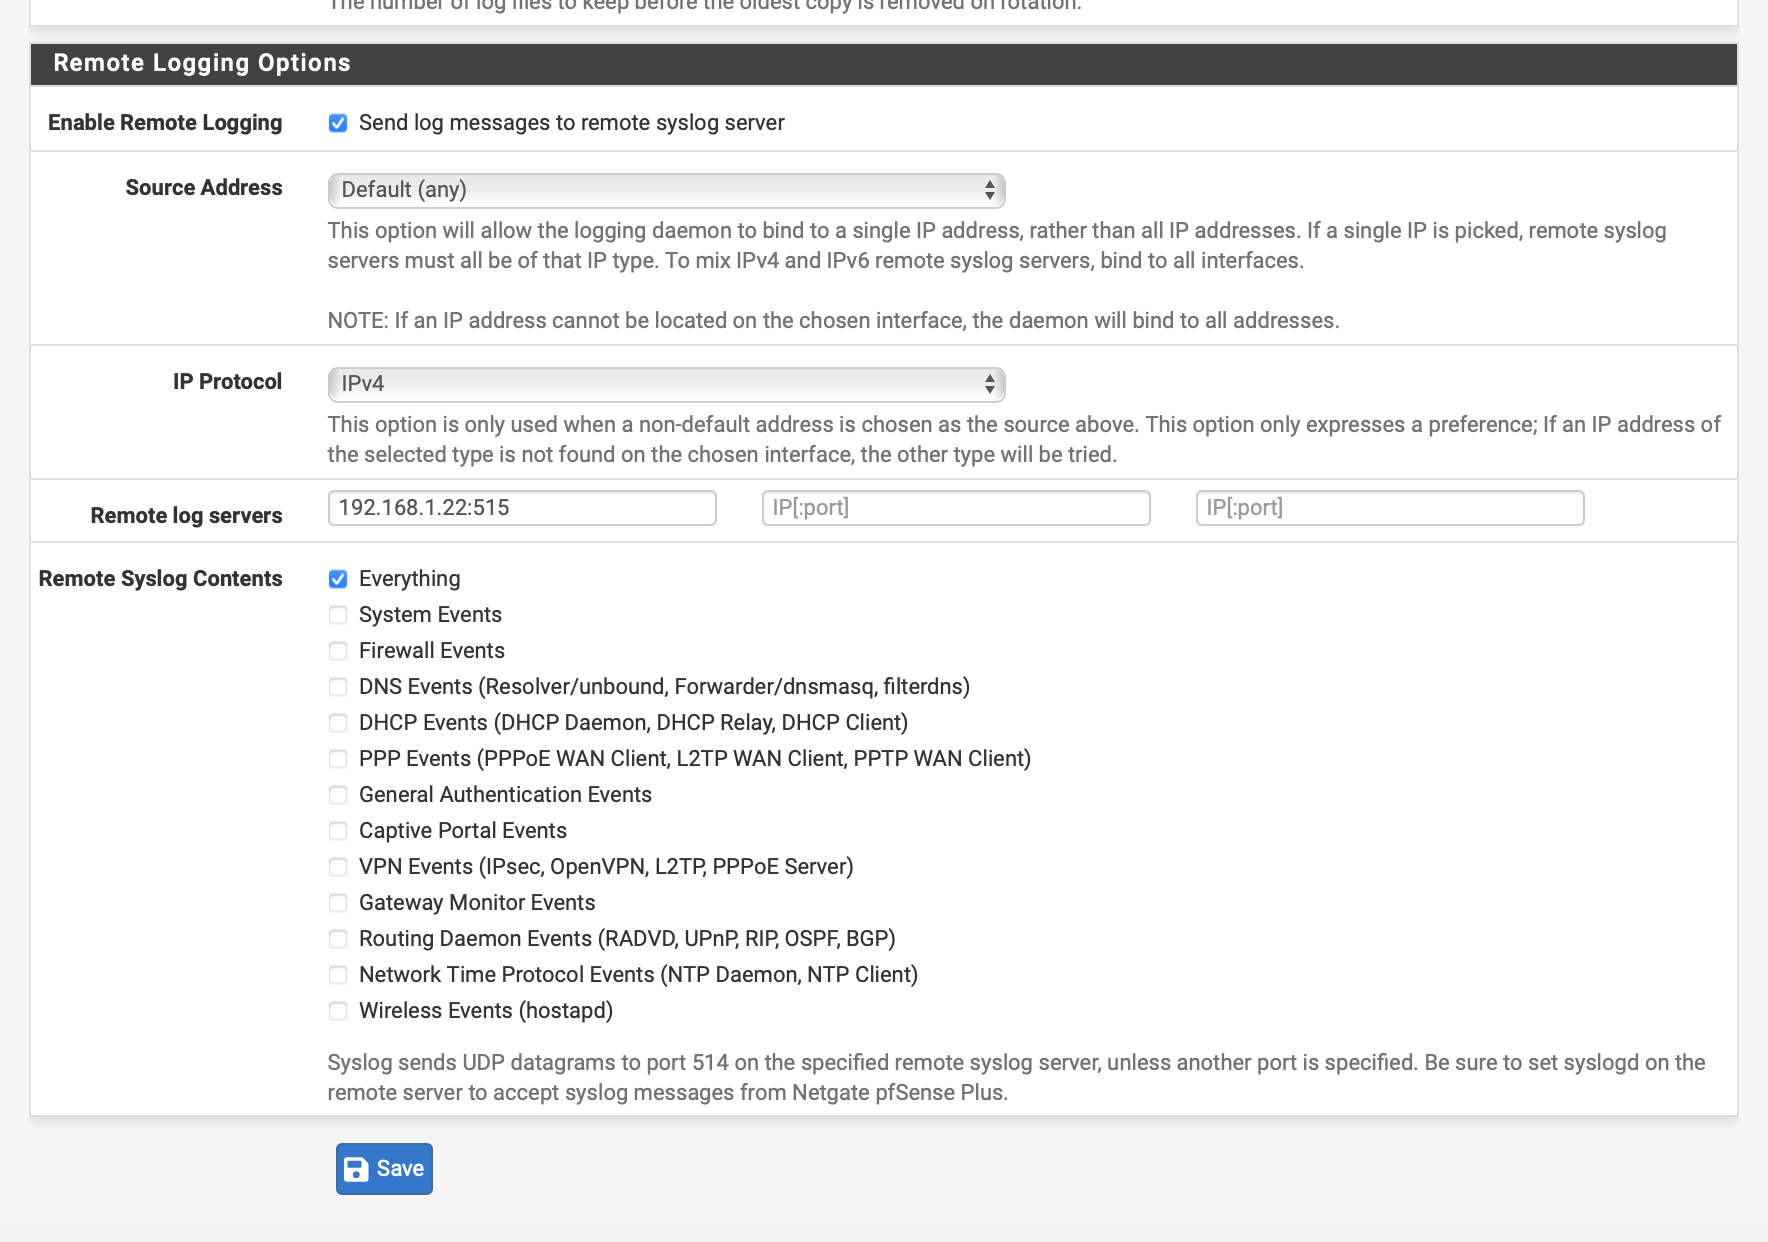This screenshot has width=1768, height=1242.
Task: Check General Authentication Events
Action: click(x=338, y=795)
